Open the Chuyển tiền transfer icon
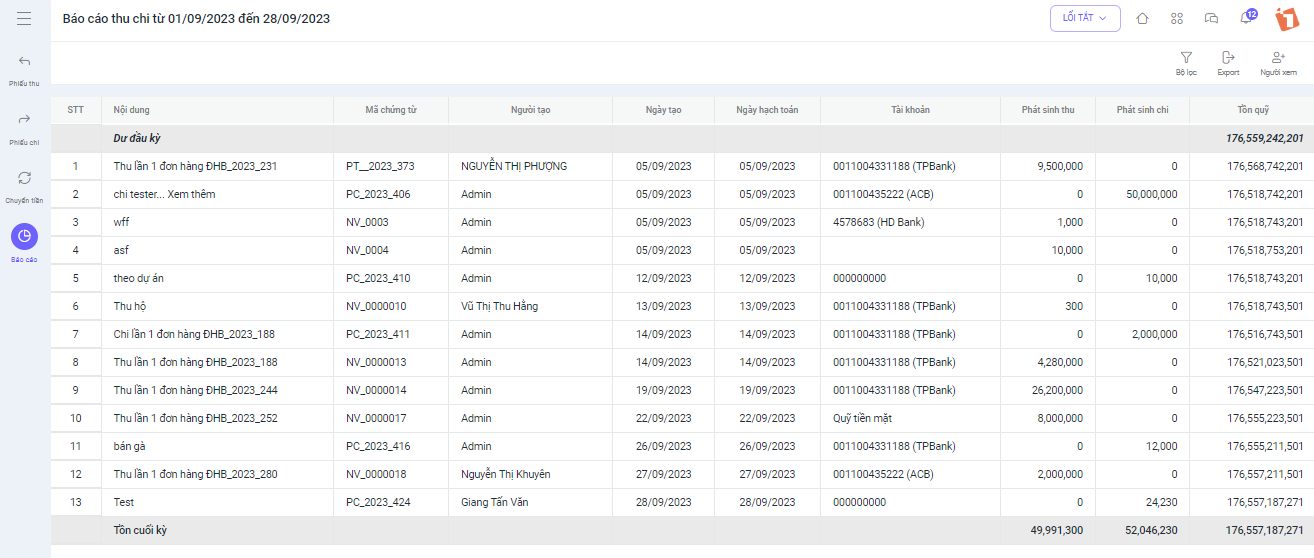The width and height of the screenshot is (1314, 558). pyautogui.click(x=24, y=178)
